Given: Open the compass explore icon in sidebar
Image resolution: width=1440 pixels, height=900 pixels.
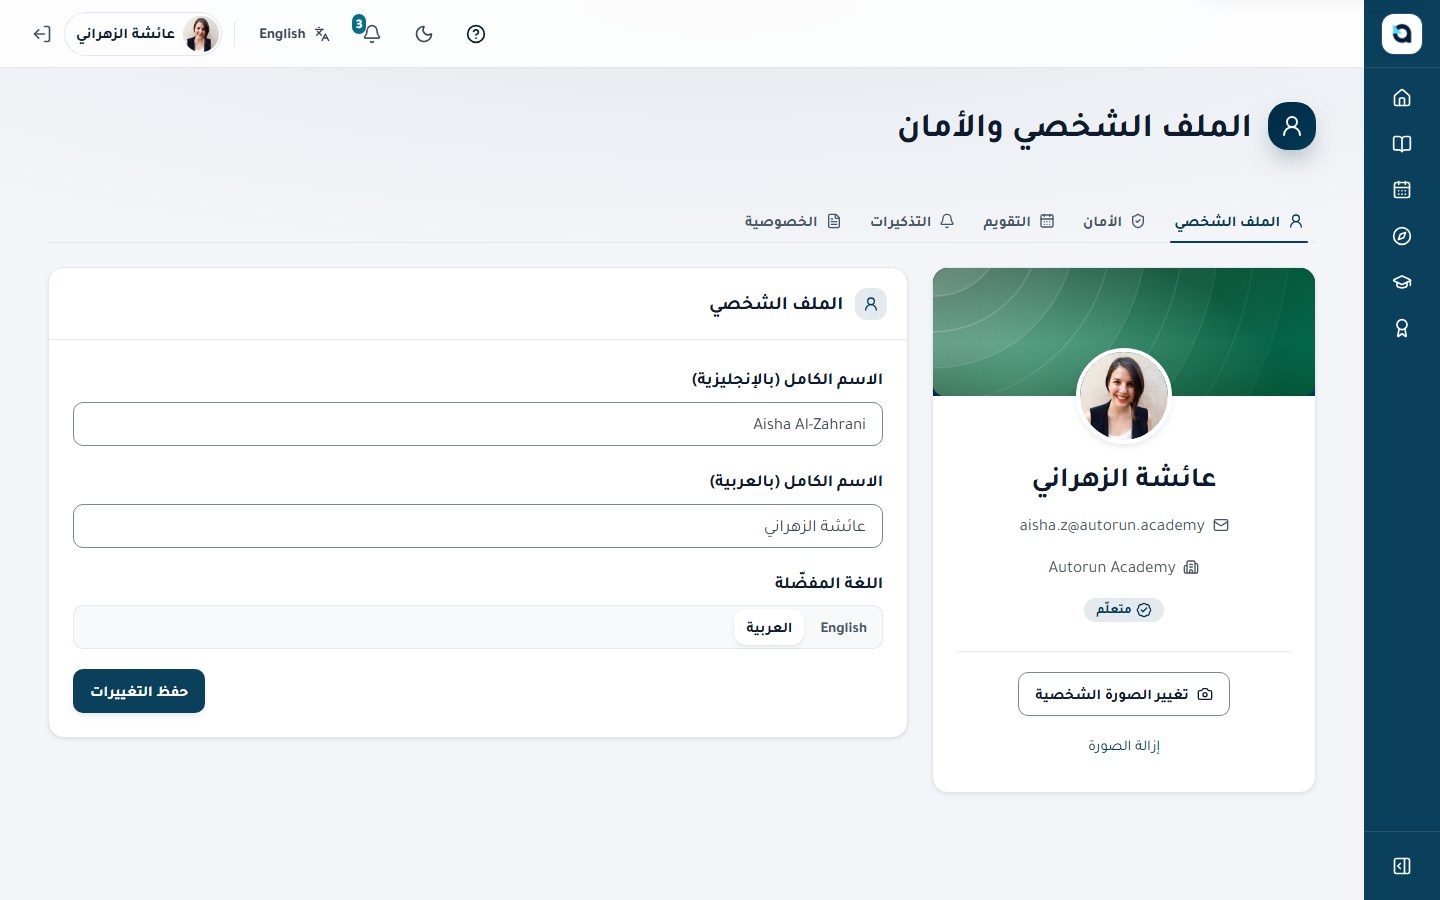Looking at the screenshot, I should 1402,235.
